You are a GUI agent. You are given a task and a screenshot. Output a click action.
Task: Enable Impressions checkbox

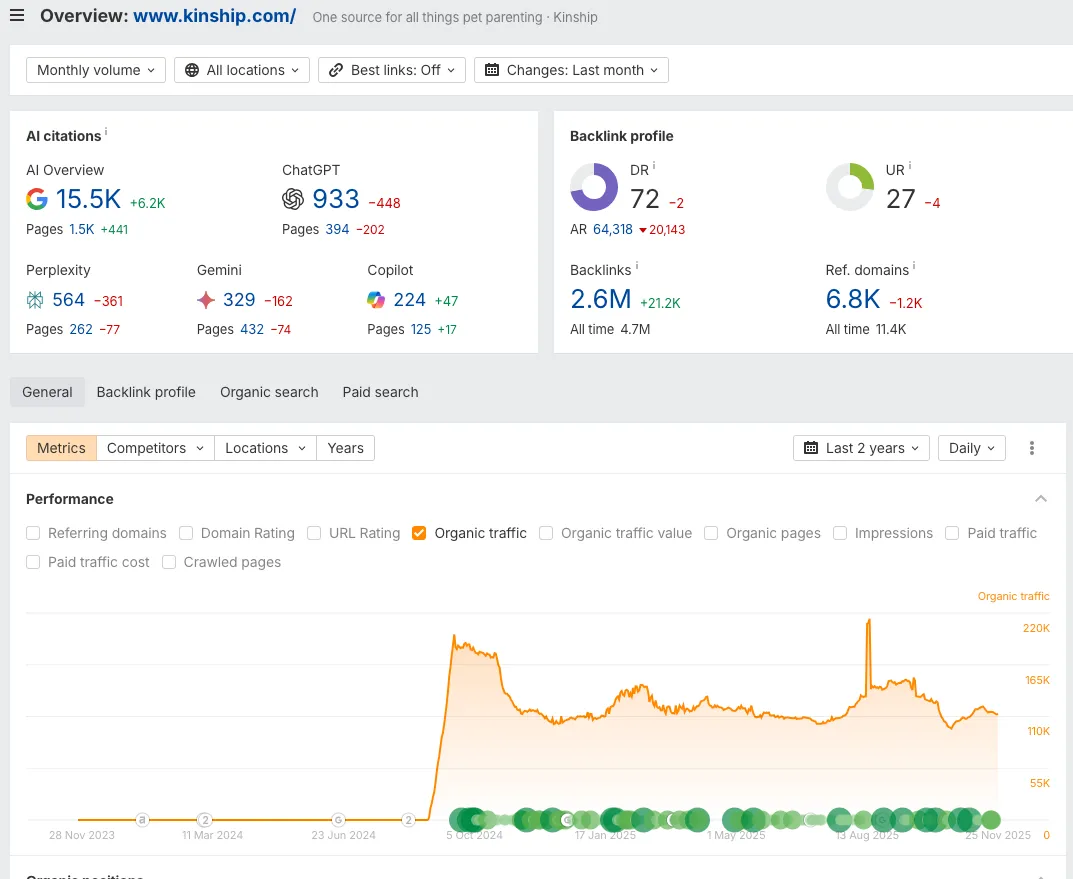point(840,533)
